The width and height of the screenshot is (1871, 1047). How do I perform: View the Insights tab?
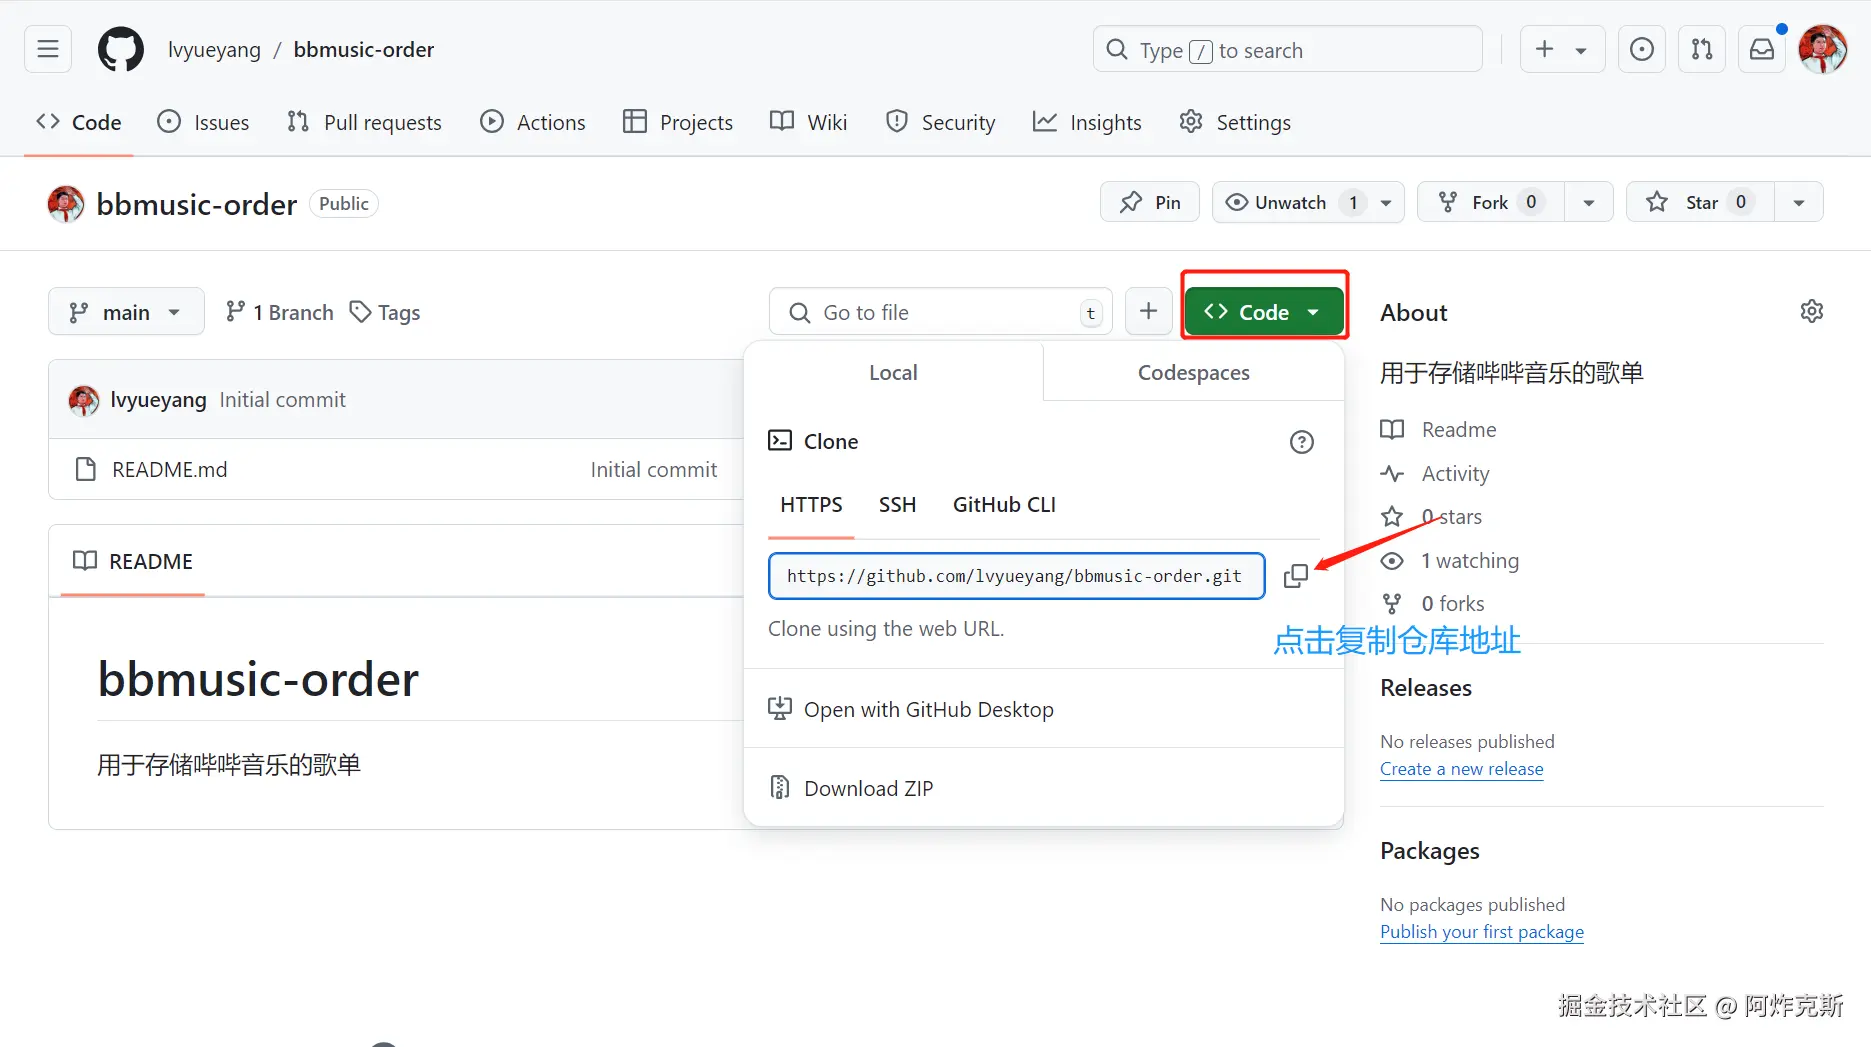click(1087, 122)
